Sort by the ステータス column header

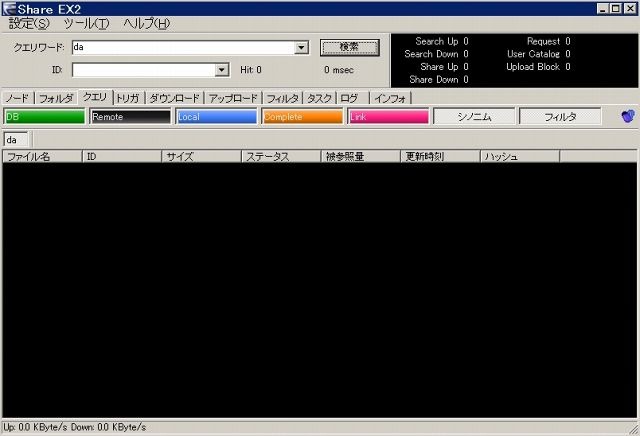click(281, 156)
